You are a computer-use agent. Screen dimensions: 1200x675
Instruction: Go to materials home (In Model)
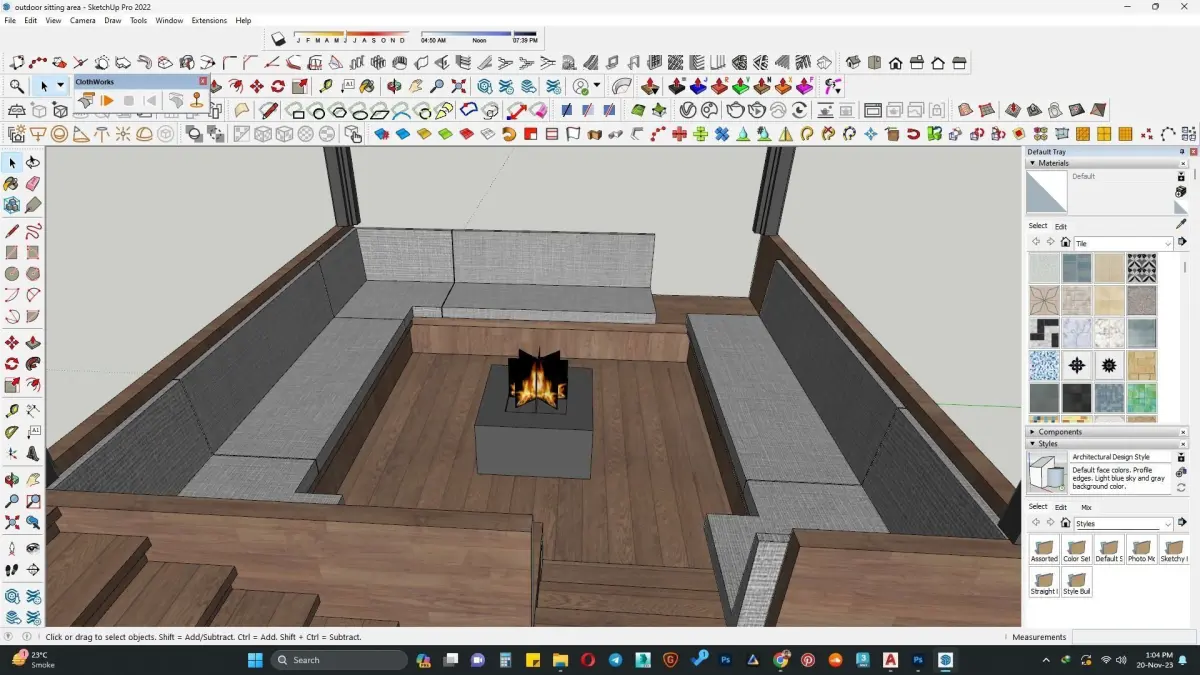[1066, 243]
